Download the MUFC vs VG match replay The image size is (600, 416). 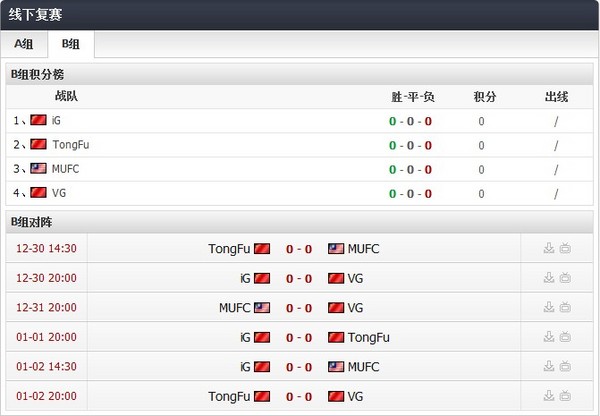click(x=548, y=308)
